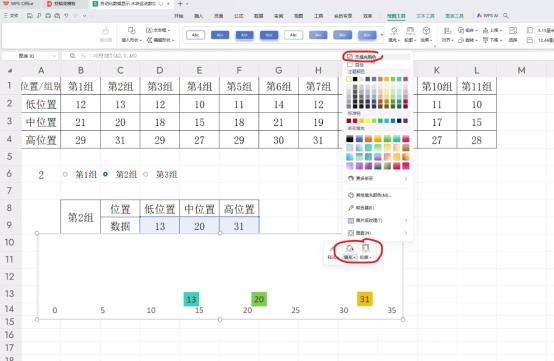554x361 pixels.
Task: Open the Group dropdown in ribbon
Action: point(467,30)
